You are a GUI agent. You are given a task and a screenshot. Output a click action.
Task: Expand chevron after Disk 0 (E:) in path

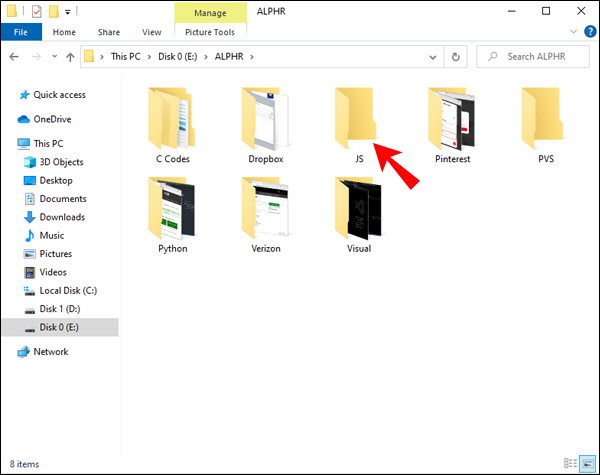pos(206,57)
